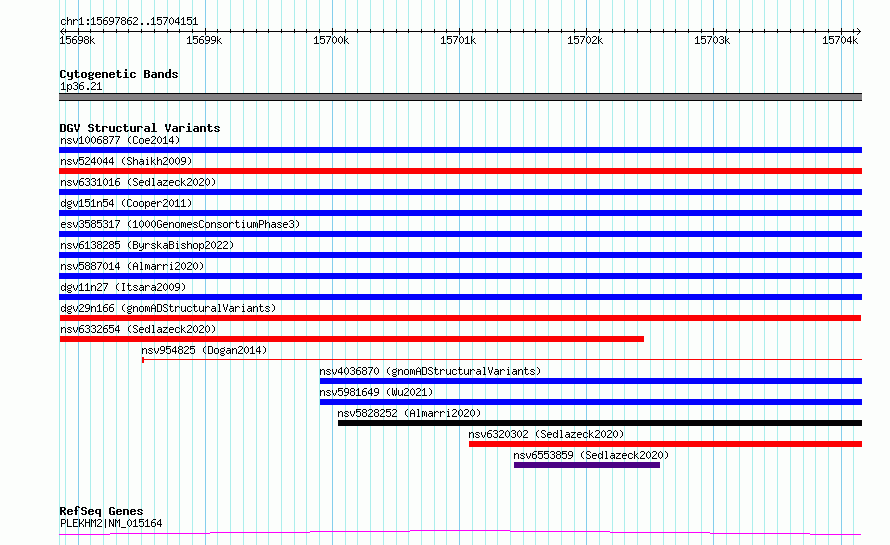This screenshot has height=545, width=890.
Task: Click nsv6320302 (Sedlazeck2020) red bar
Action: coord(665,444)
